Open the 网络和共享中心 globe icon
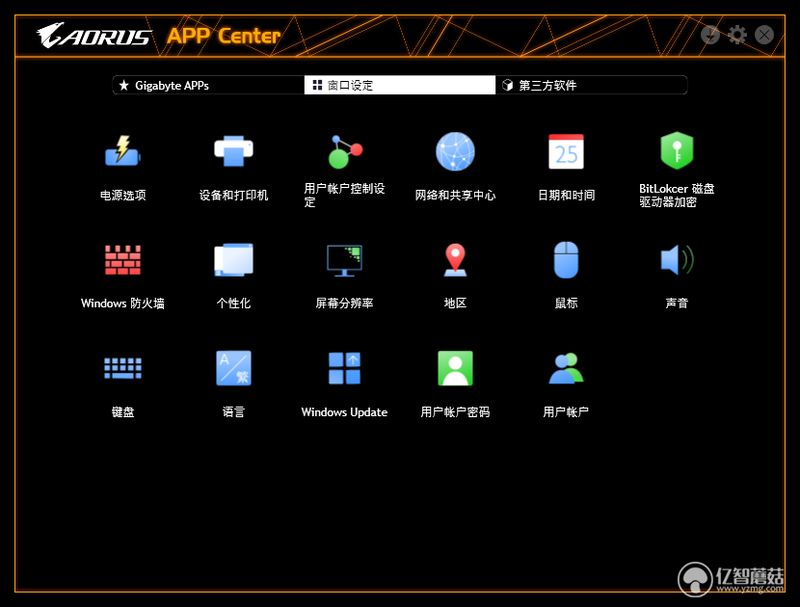 (455, 151)
